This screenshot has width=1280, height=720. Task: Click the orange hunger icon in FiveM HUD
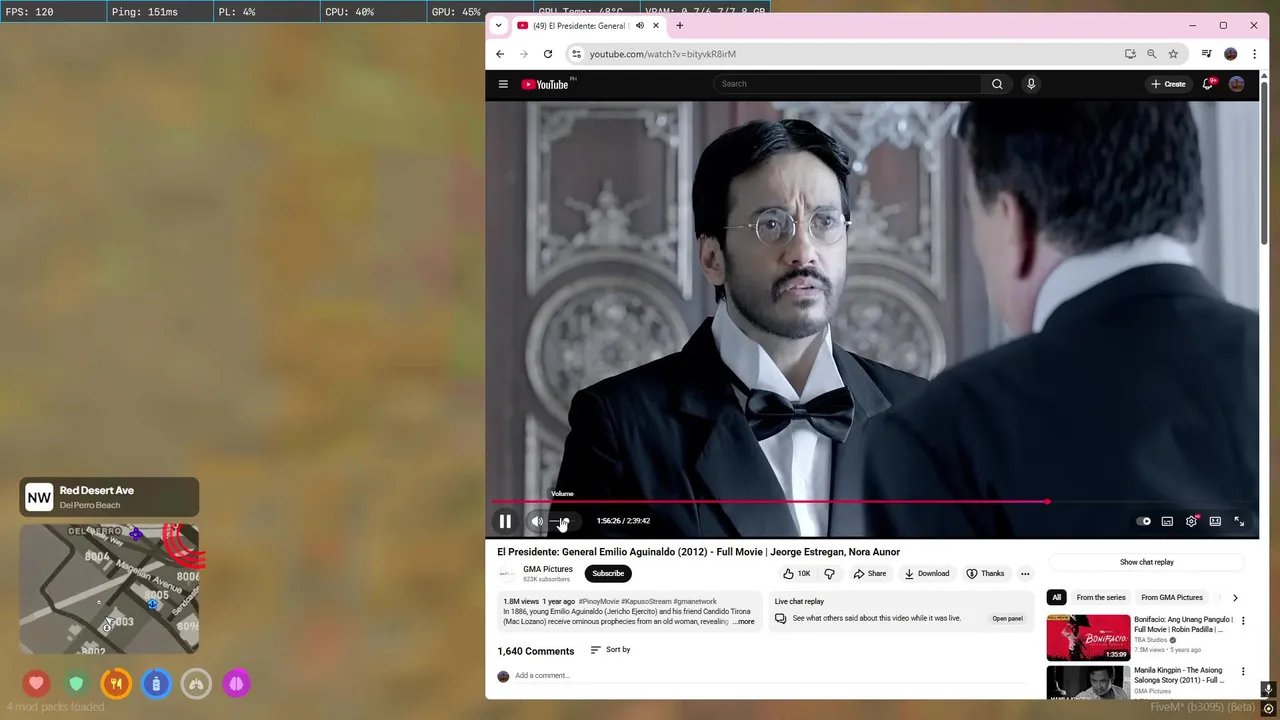(x=116, y=684)
